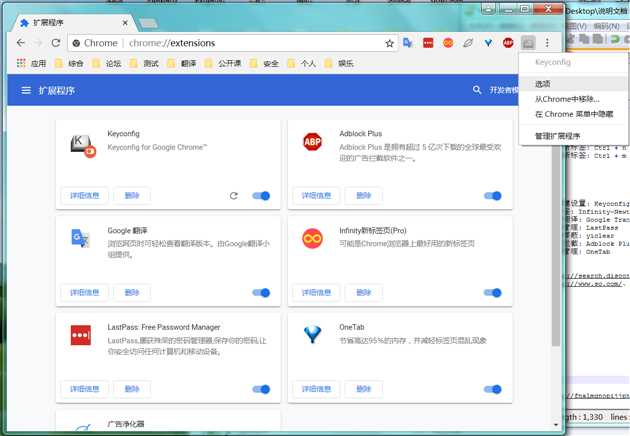
Task: Reload the extensions page
Action: 56,43
